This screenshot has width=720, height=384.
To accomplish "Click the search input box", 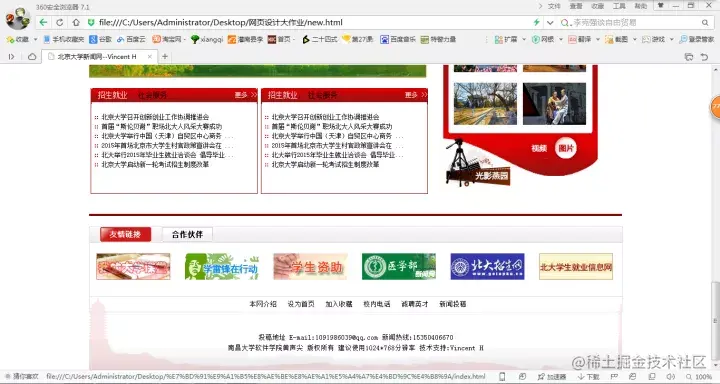I will (x=635, y=22).
